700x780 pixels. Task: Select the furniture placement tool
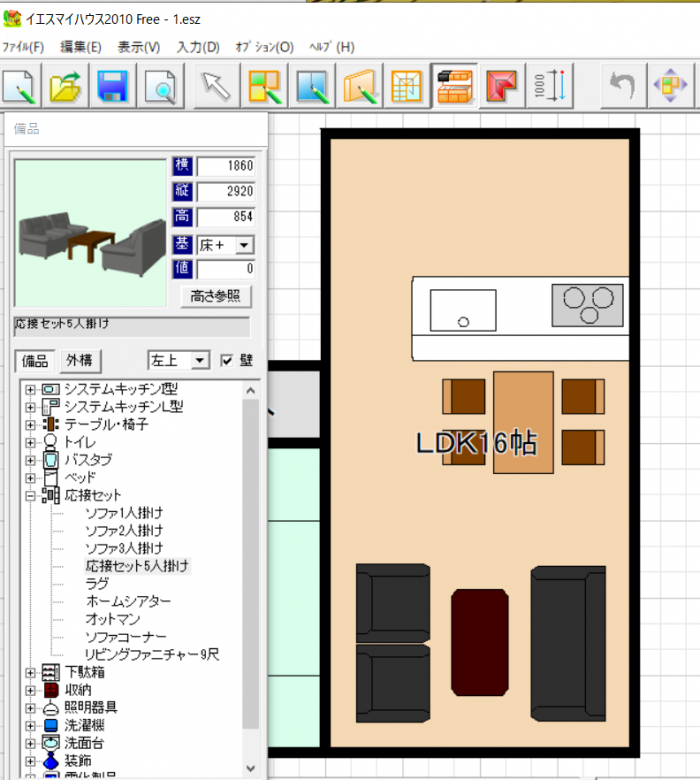coord(454,86)
